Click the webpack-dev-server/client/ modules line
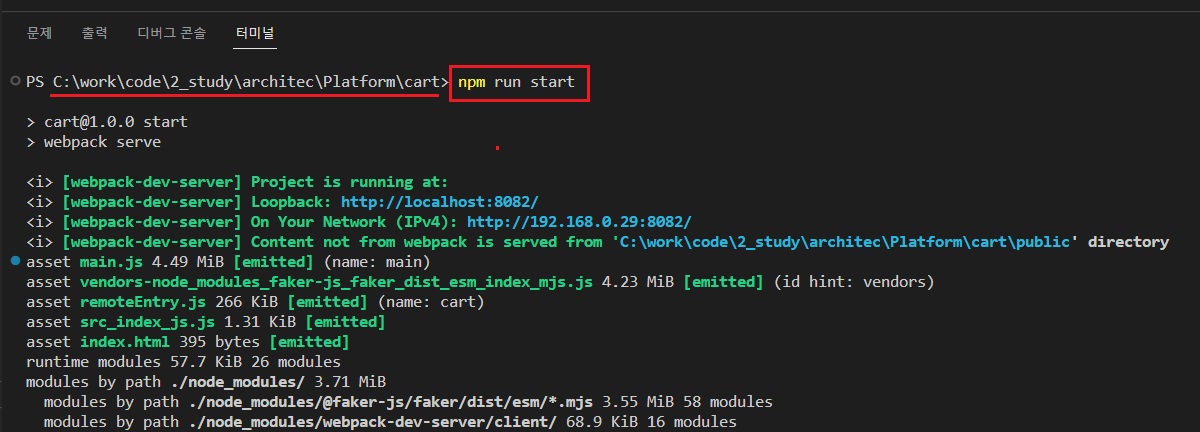The height and width of the screenshot is (432, 1200). point(390,422)
